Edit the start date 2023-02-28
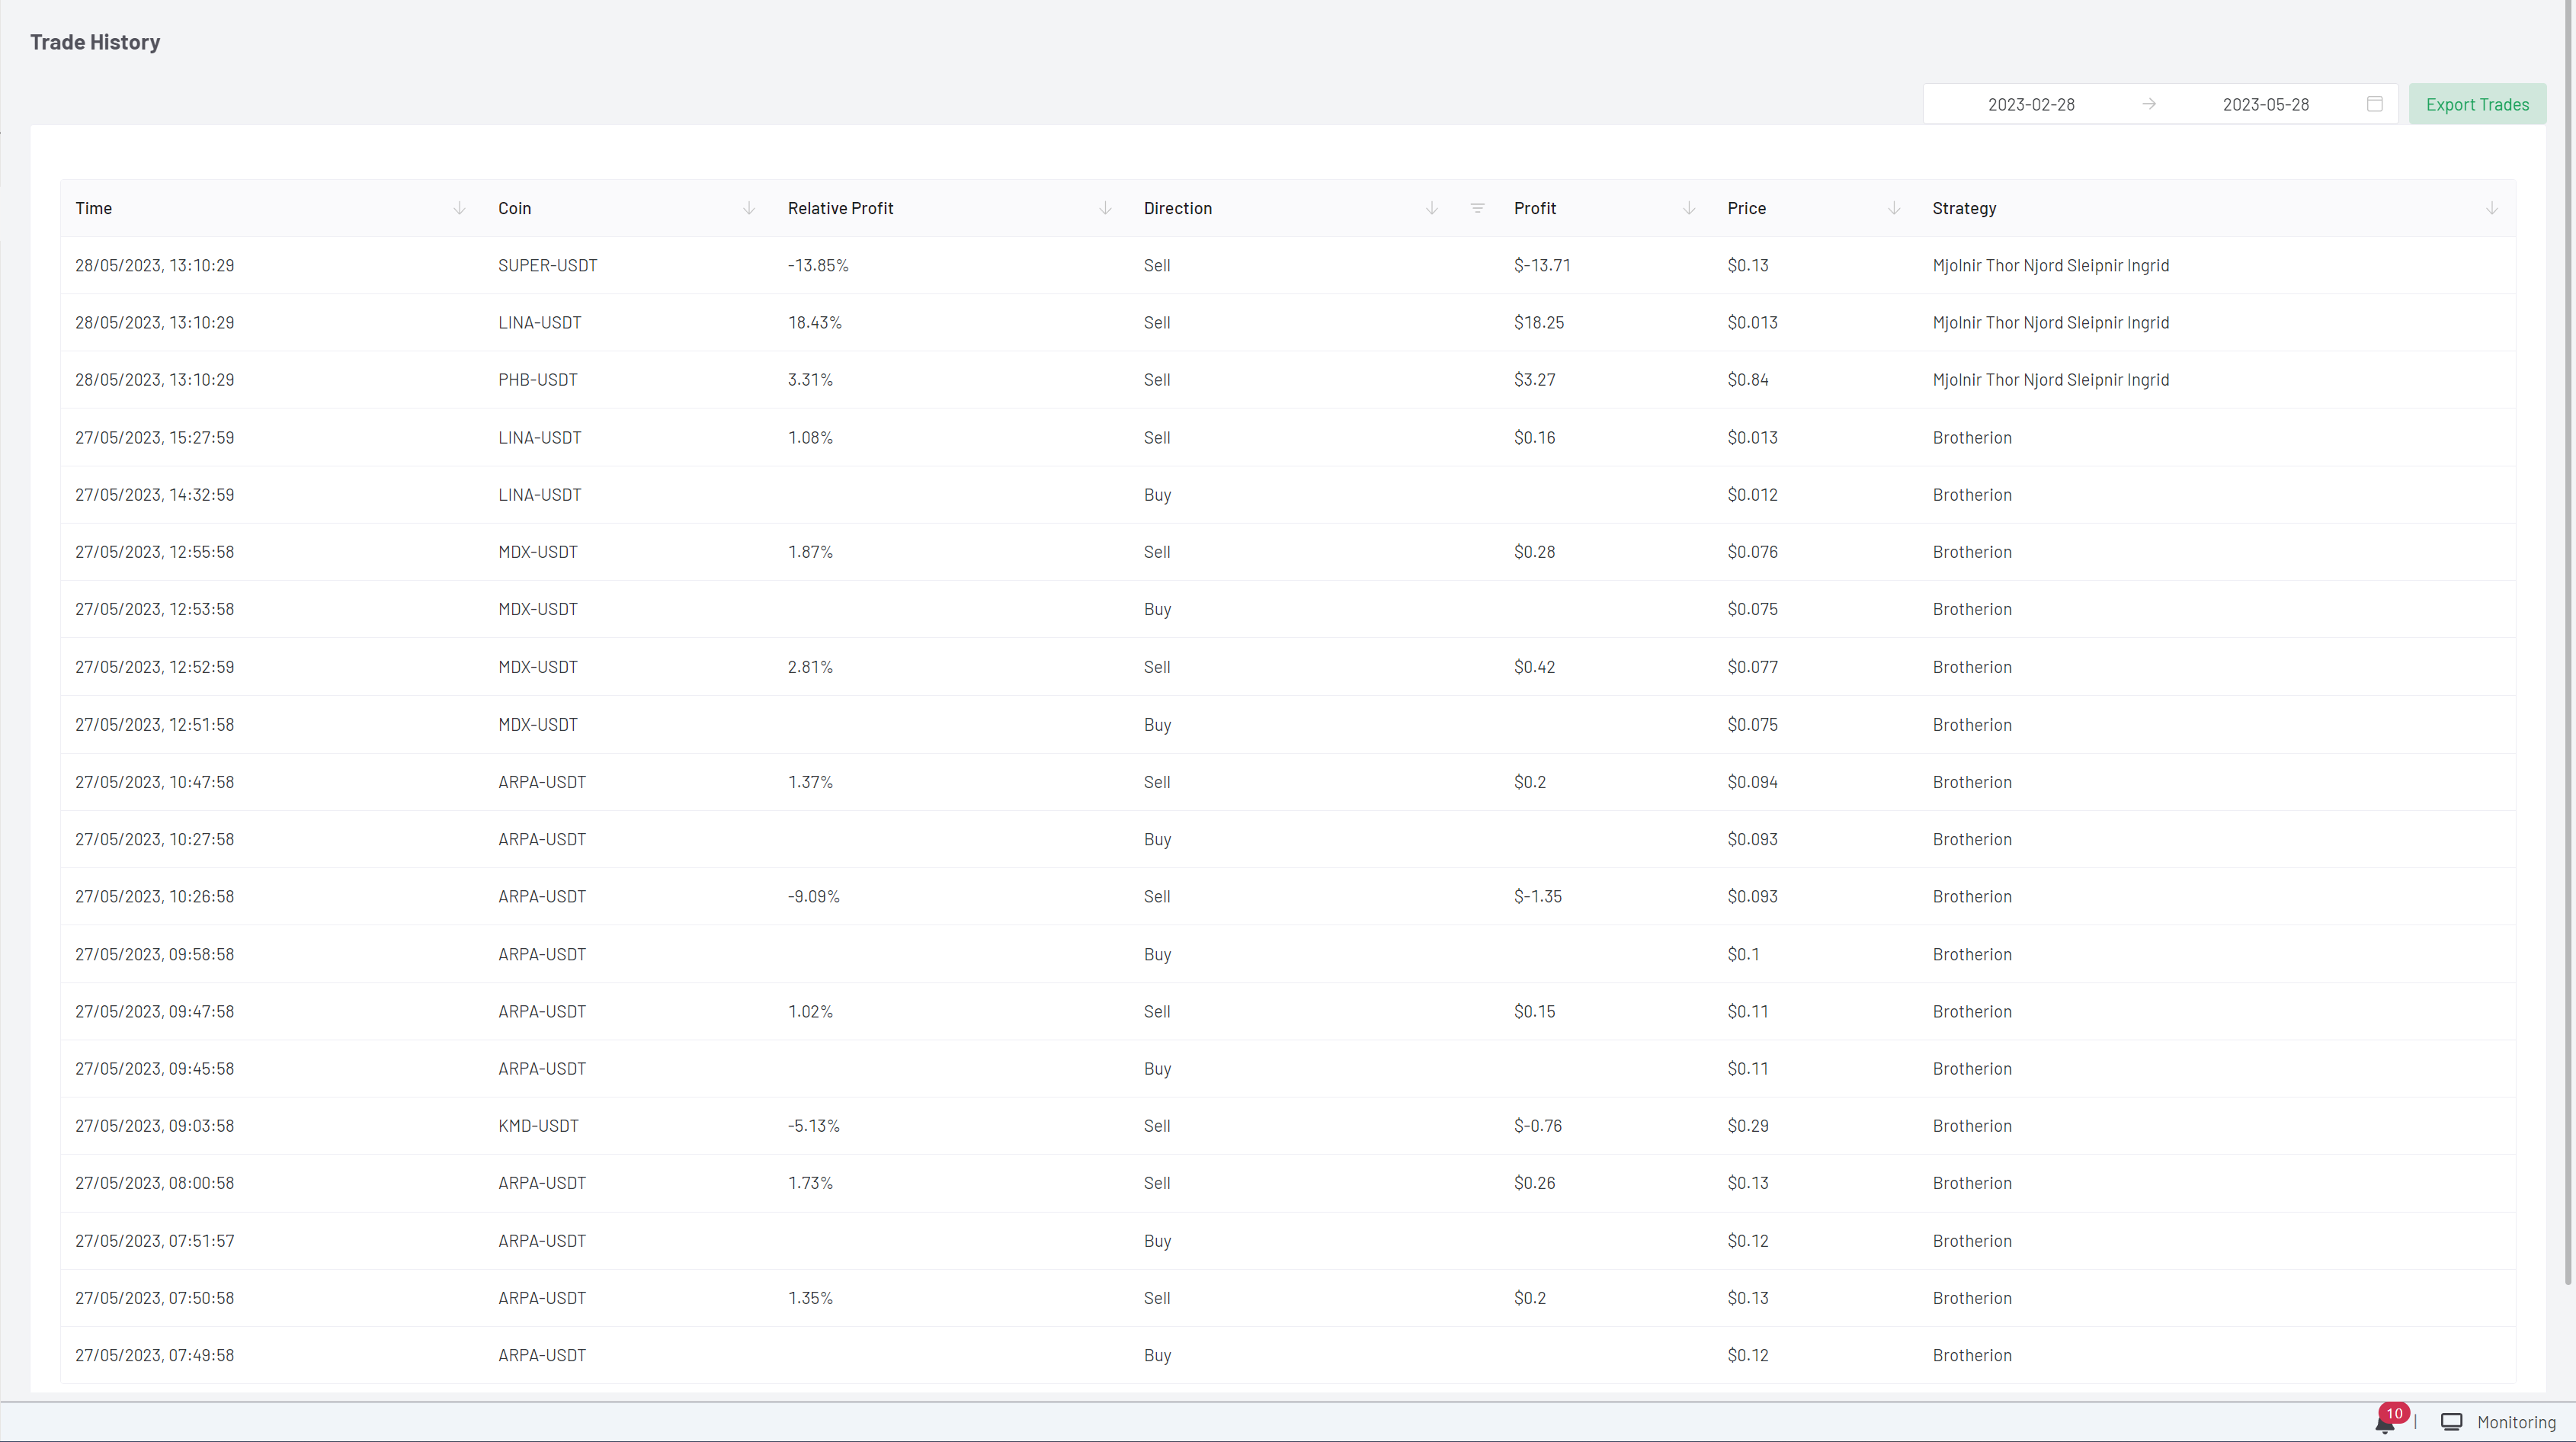Viewport: 2576px width, 1442px height. 2030,104
